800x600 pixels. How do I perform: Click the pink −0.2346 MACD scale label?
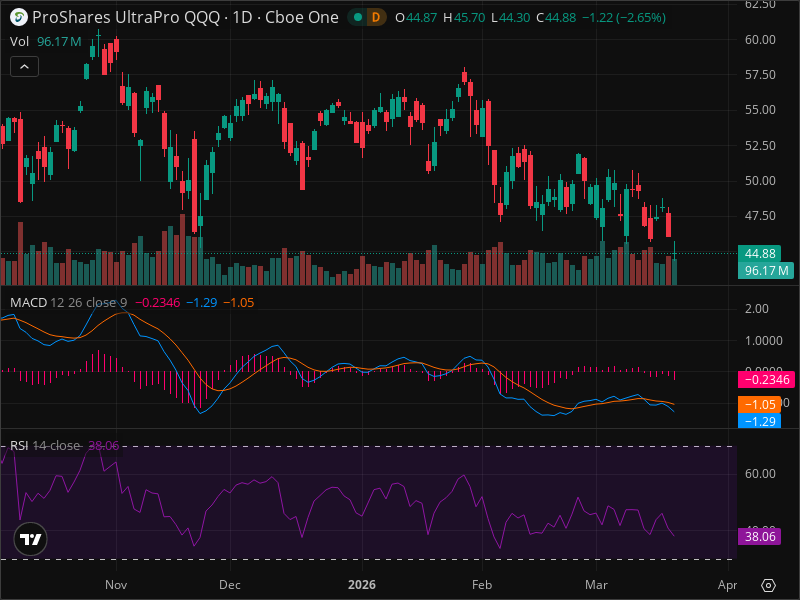coord(766,380)
